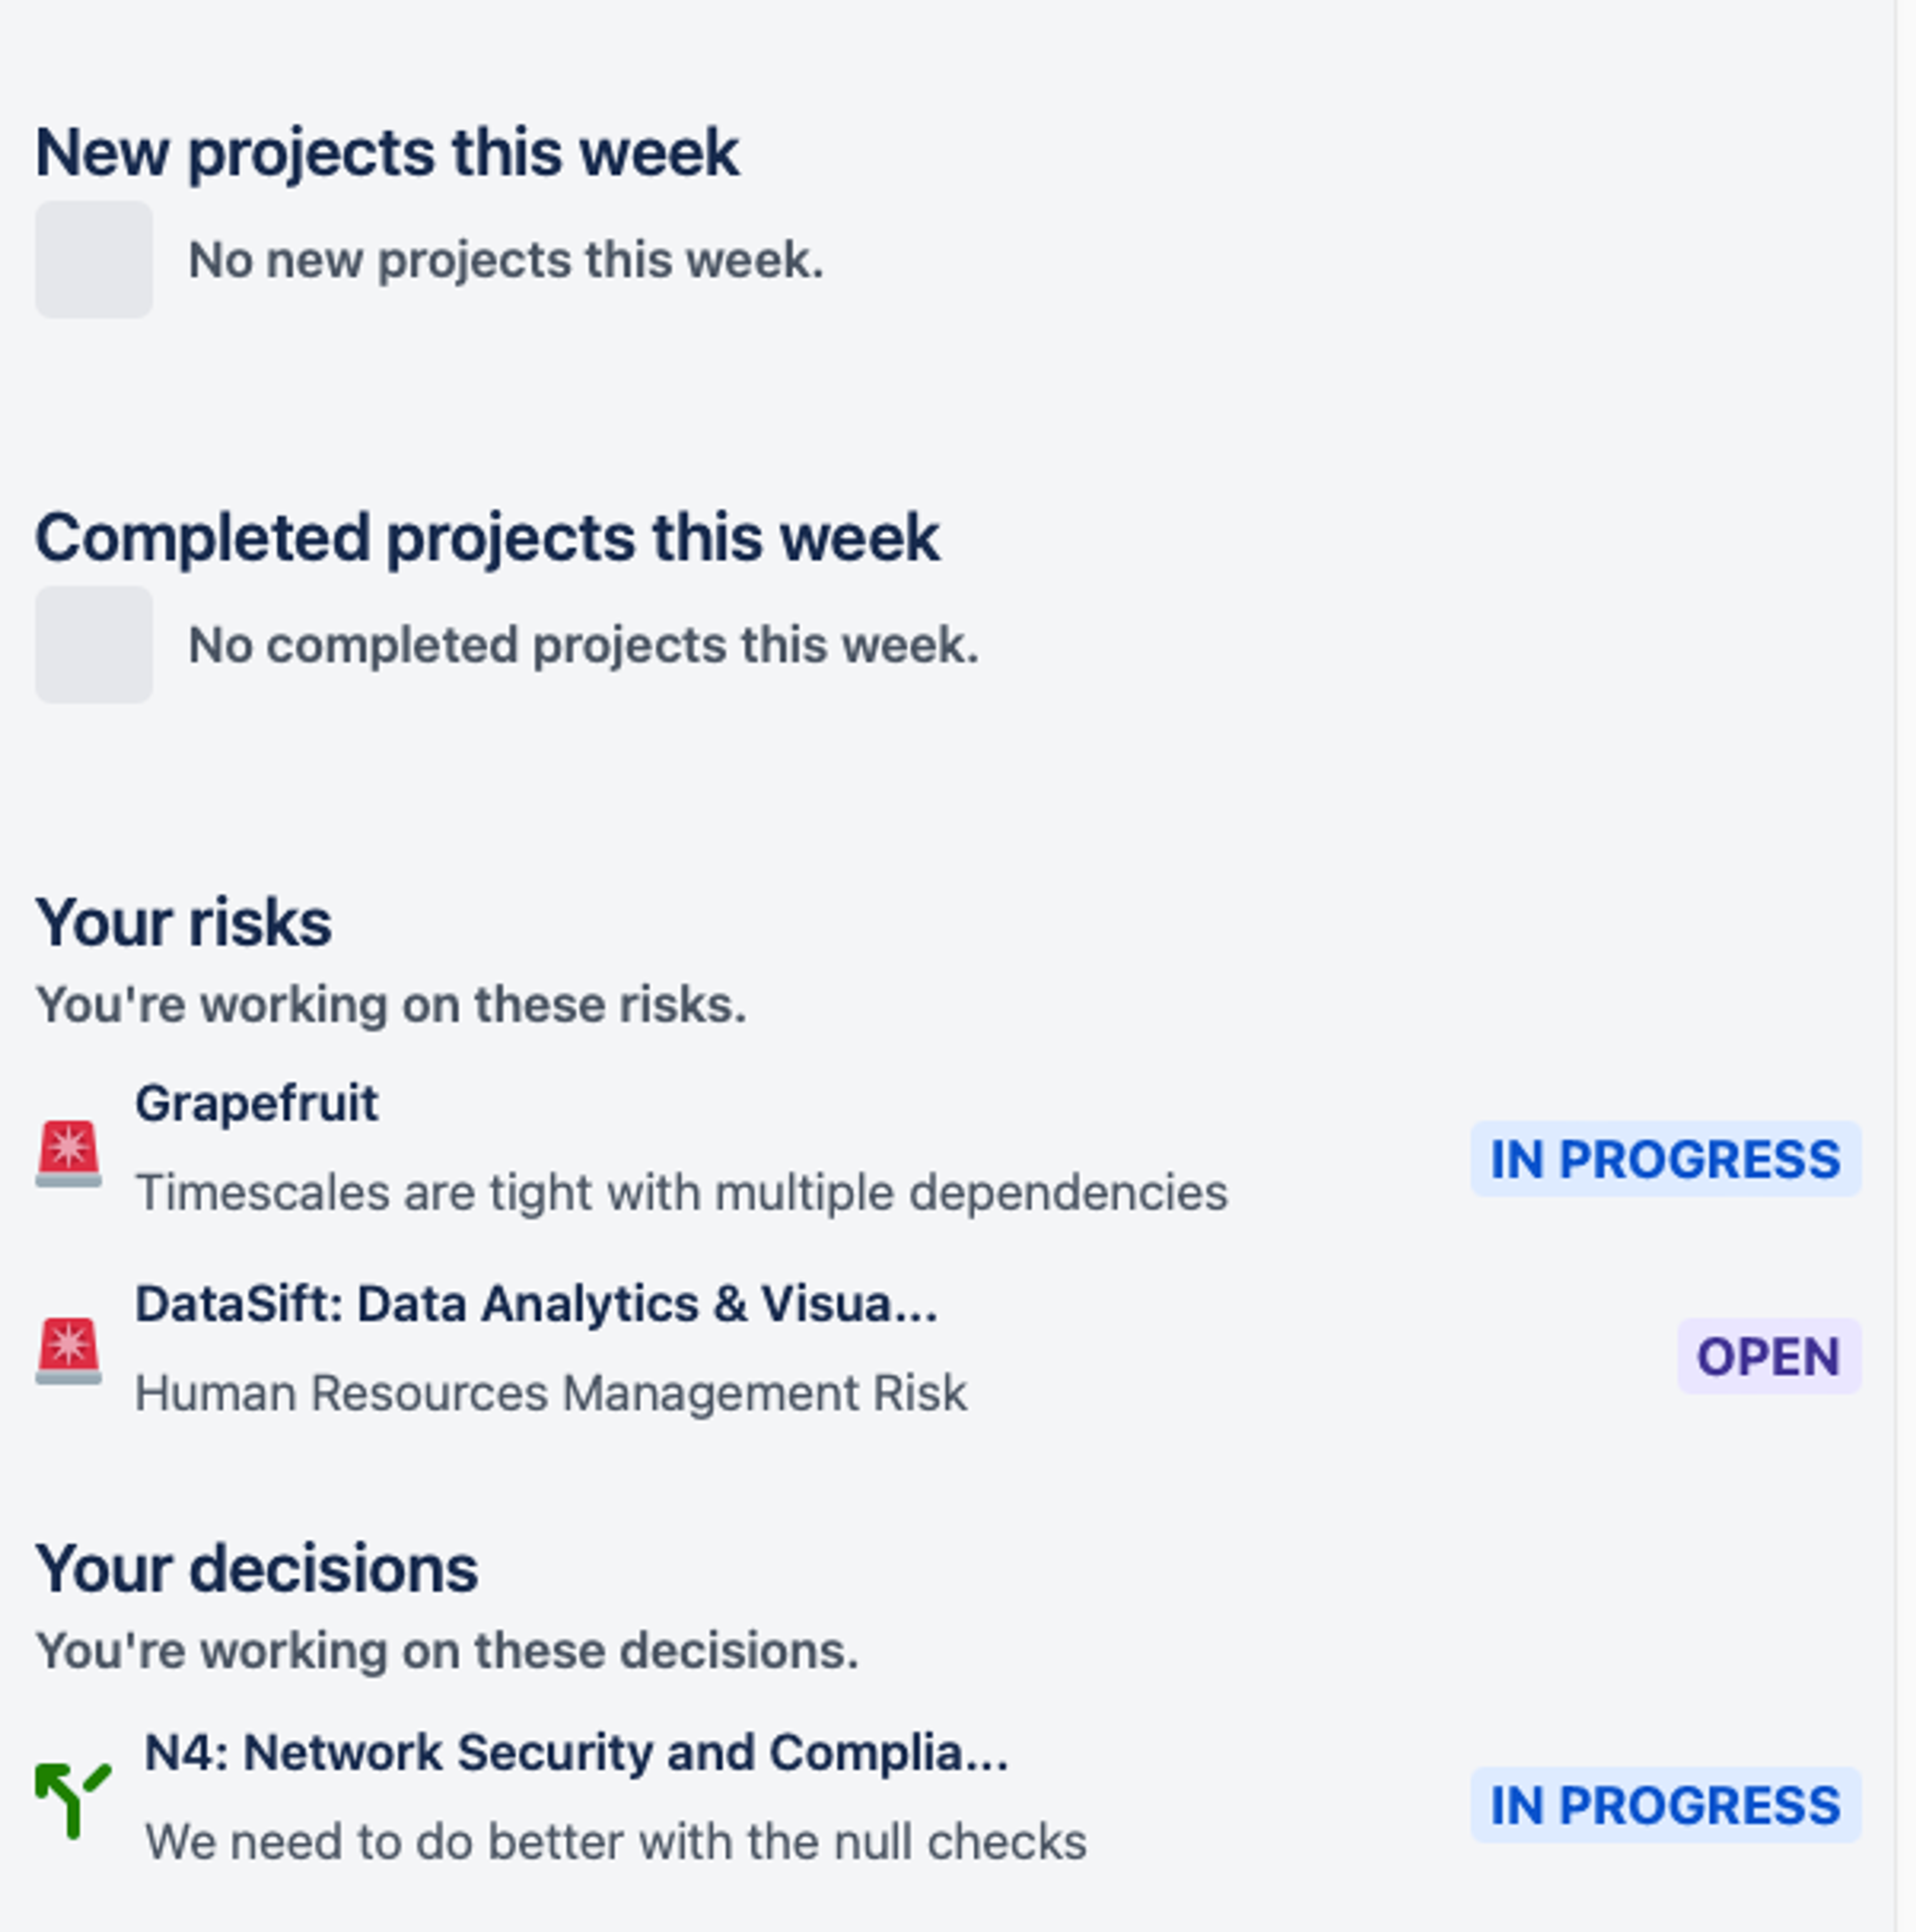Image resolution: width=1916 pixels, height=1932 pixels.
Task: Click the IN PROGRESS badge on N4 decision
Action: tap(1665, 1806)
